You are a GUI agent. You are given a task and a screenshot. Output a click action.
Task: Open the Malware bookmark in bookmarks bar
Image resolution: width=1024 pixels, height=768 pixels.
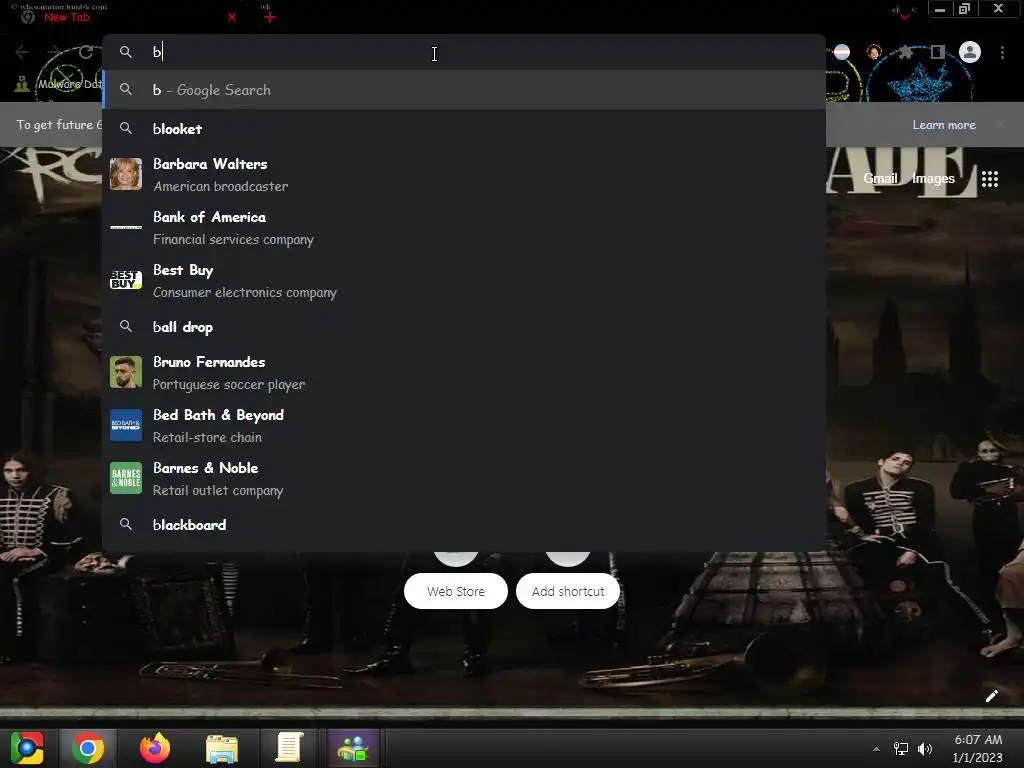pos(57,84)
